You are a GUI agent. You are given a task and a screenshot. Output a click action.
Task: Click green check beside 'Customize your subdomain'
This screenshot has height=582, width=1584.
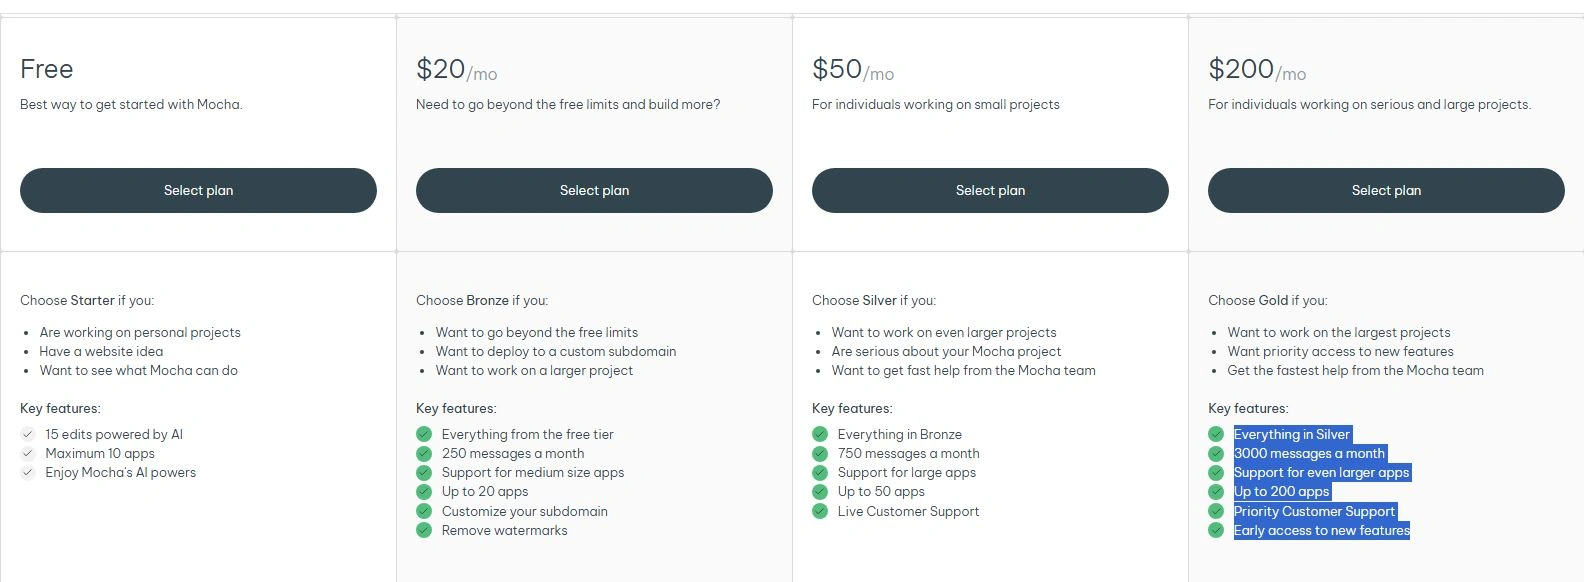[424, 511]
